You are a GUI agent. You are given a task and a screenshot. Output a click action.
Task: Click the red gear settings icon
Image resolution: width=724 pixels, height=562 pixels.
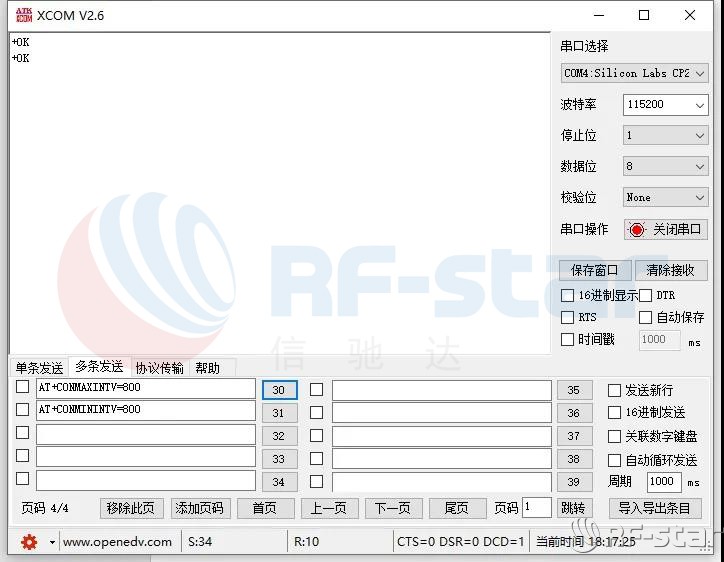click(x=29, y=542)
